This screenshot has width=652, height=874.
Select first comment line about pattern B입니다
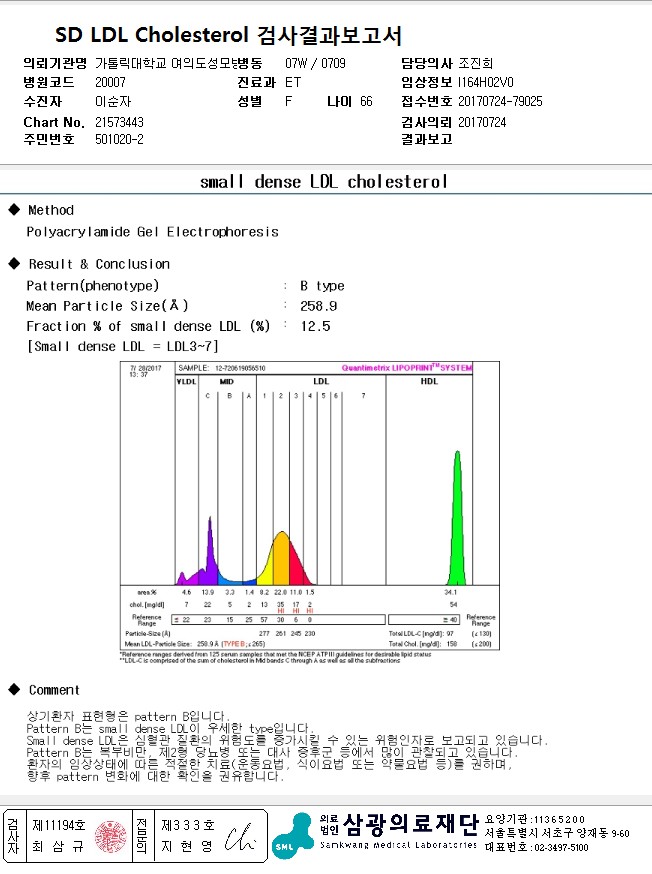click(x=128, y=716)
